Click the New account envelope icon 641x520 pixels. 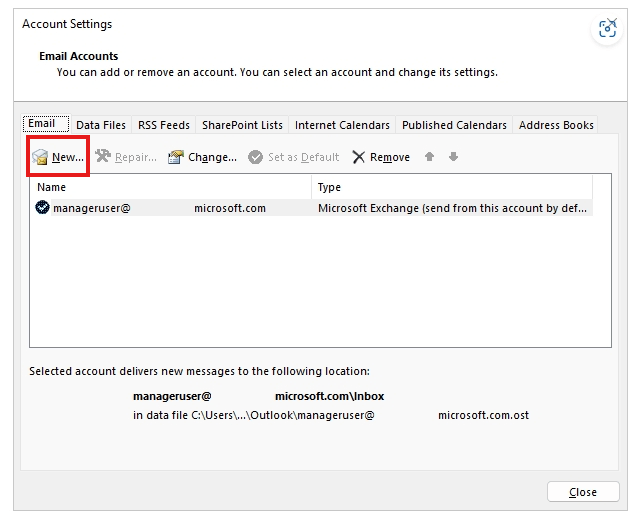[x=40, y=157]
